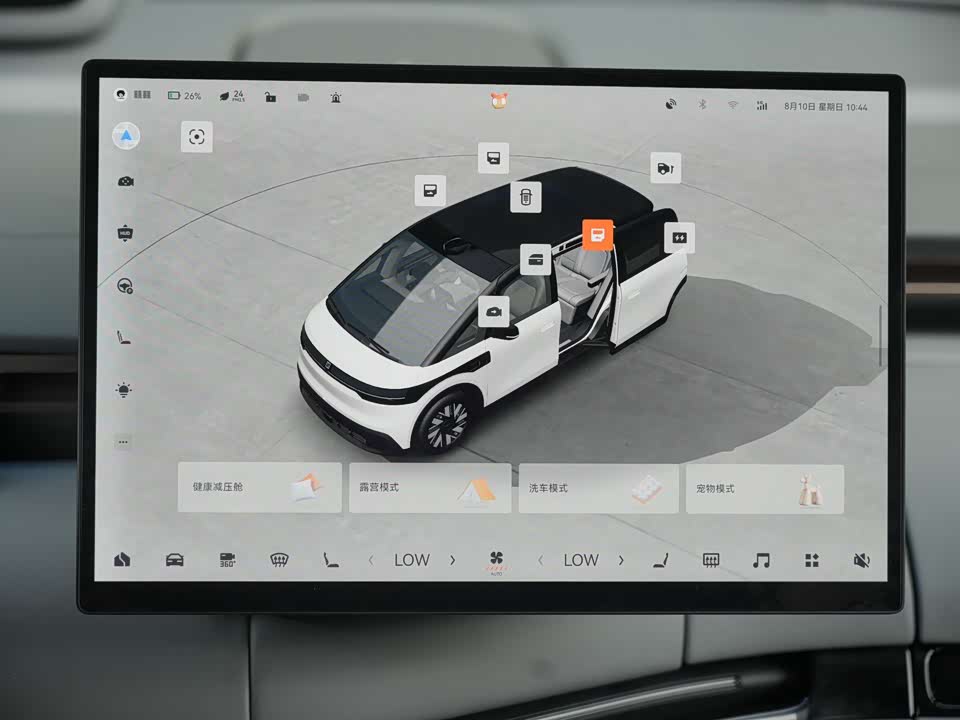Open the music player from the dock
The height and width of the screenshot is (720, 960).
click(761, 560)
